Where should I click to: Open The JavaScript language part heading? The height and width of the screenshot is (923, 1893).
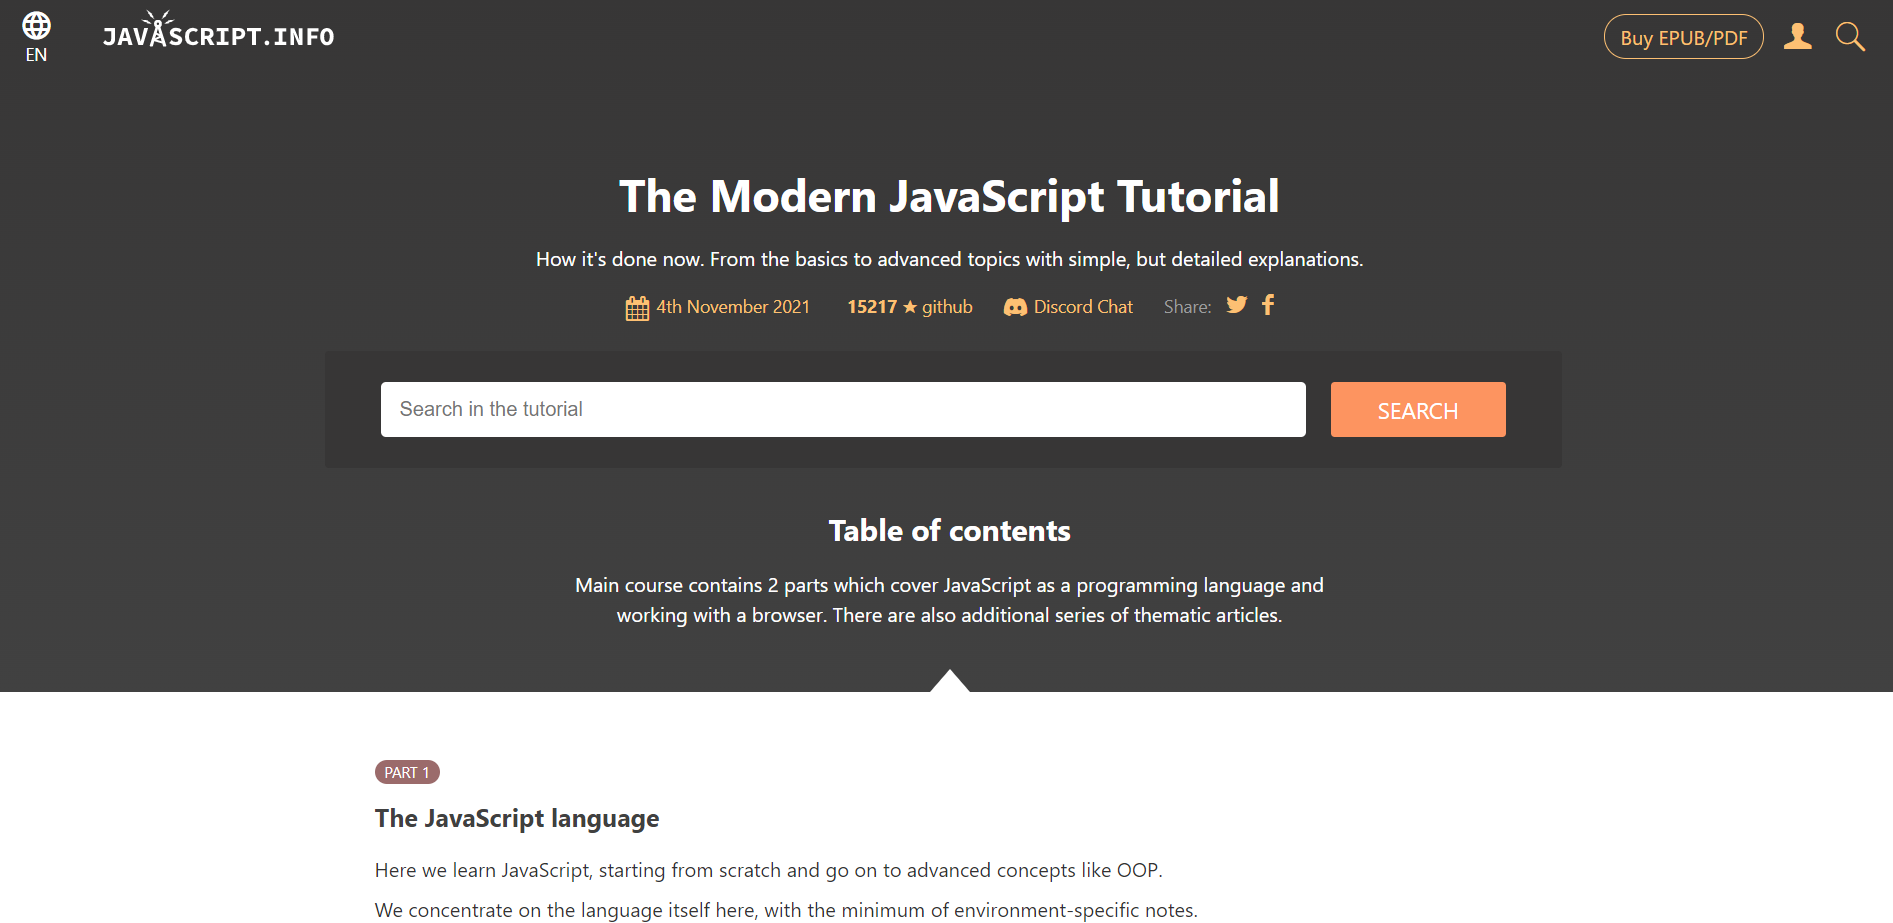point(517,819)
